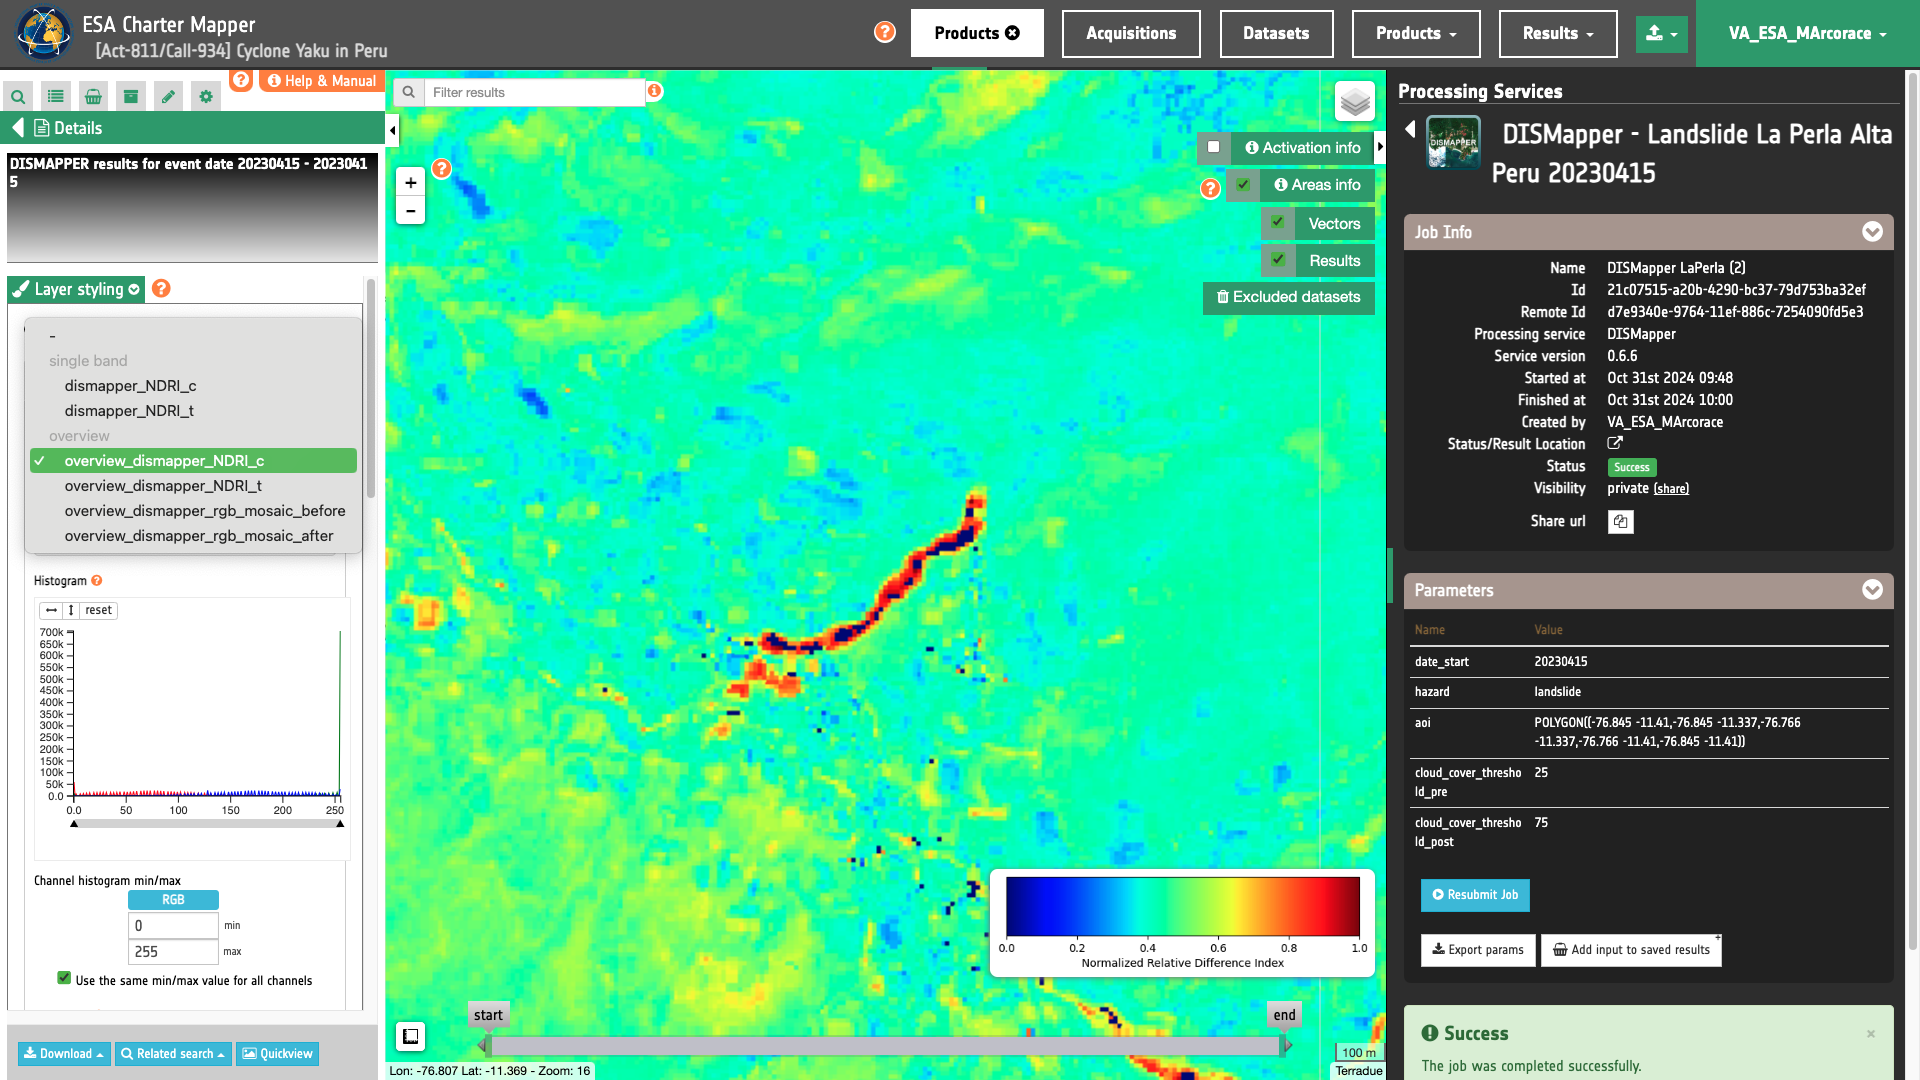
Task: Open the Results dropdown in top bar
Action: 1557,34
